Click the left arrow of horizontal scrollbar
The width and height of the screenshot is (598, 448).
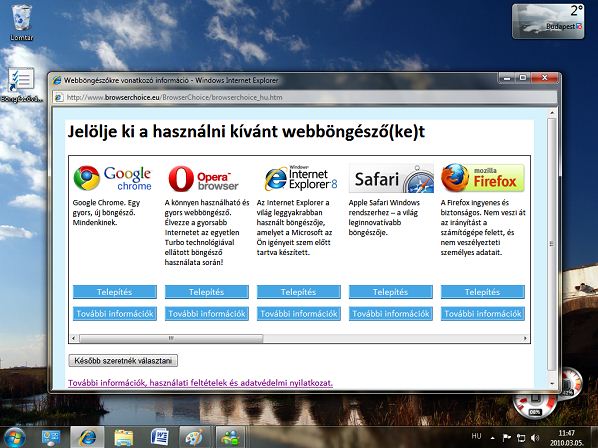pyautogui.click(x=74, y=338)
